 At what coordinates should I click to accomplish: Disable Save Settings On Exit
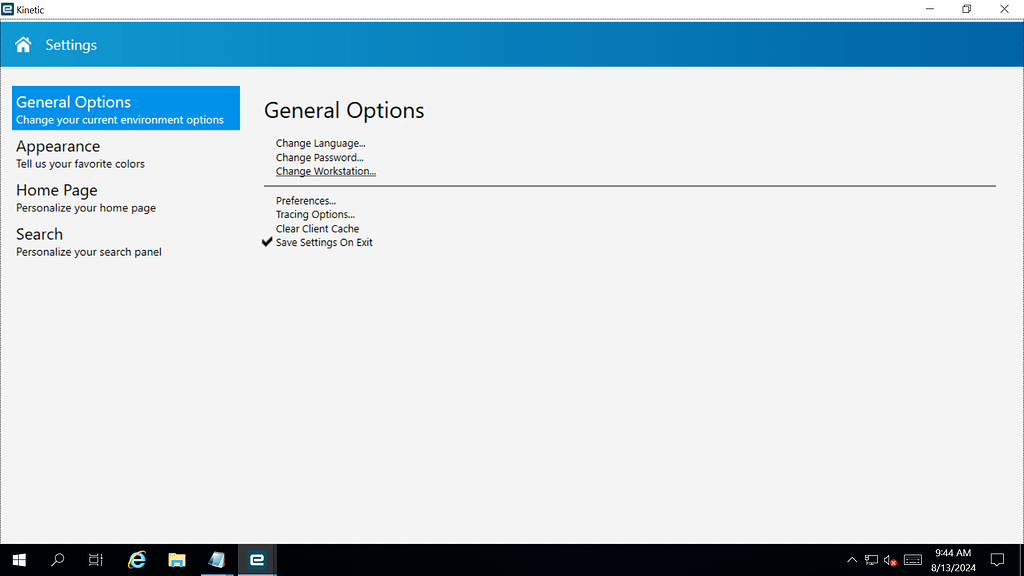[x=323, y=242]
